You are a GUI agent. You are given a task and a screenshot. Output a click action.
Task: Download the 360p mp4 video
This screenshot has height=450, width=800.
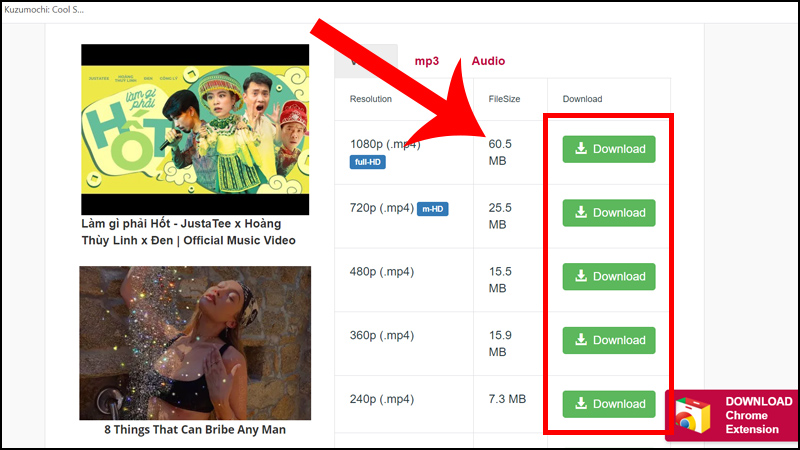[609, 340]
